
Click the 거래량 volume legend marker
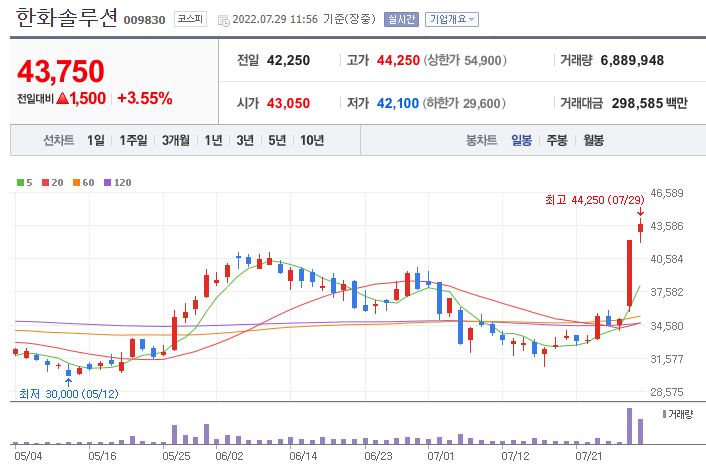(664, 414)
